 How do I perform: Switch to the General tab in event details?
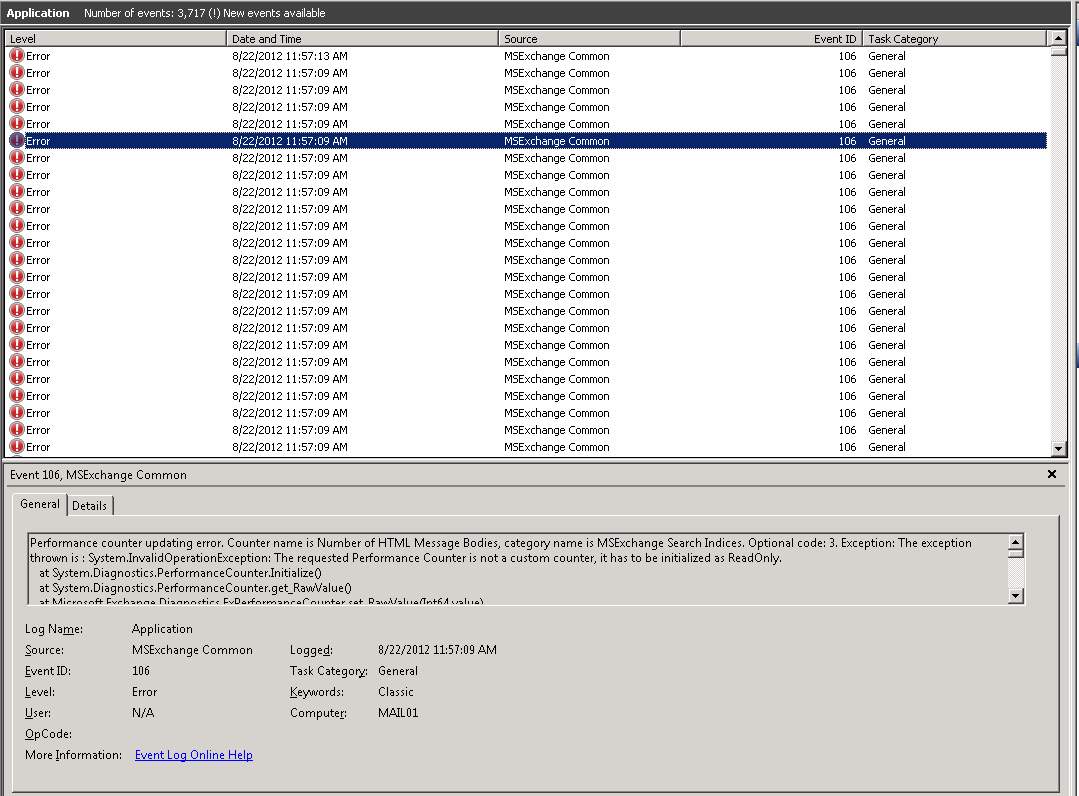40,504
